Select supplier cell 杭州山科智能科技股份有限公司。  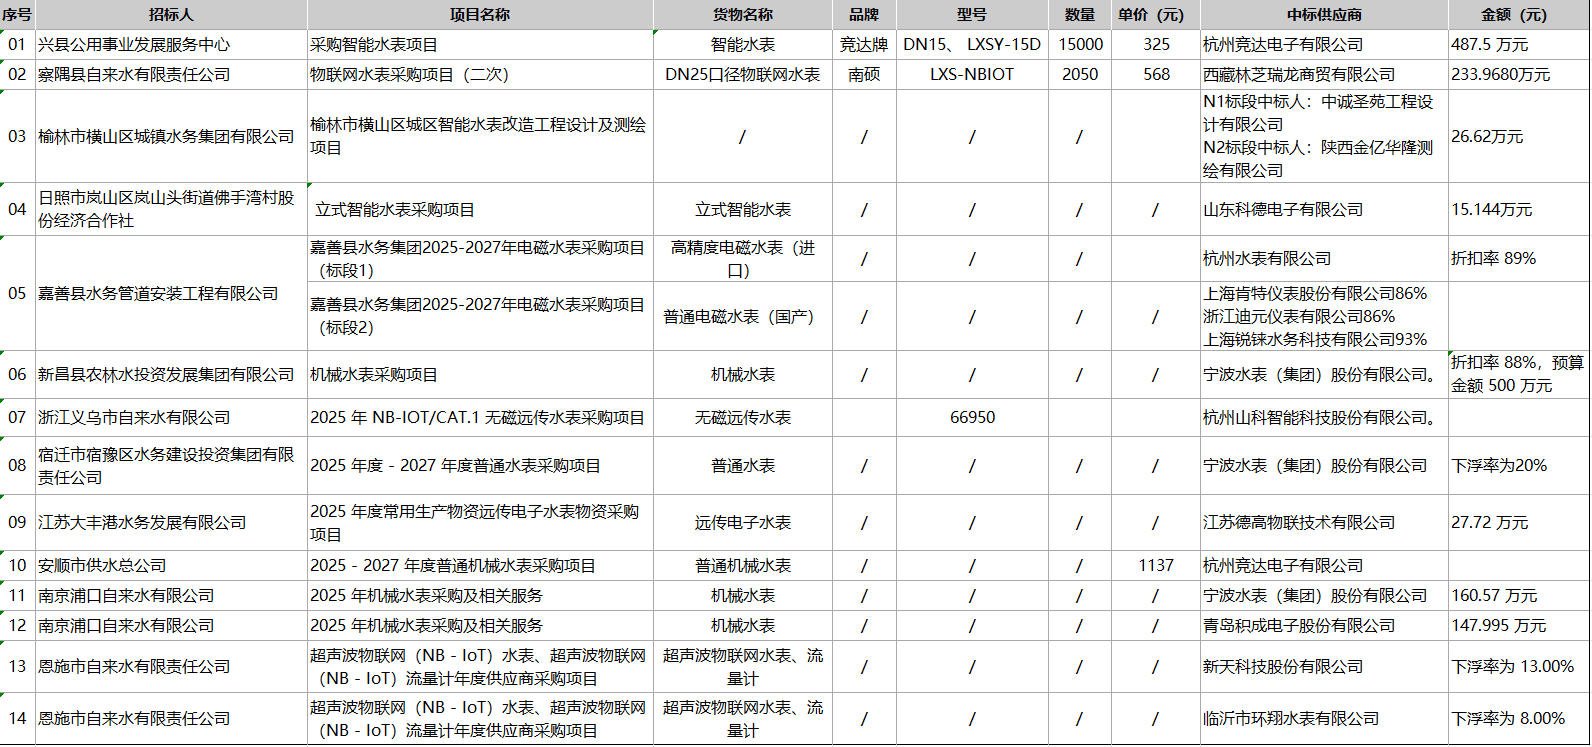click(x=1324, y=418)
